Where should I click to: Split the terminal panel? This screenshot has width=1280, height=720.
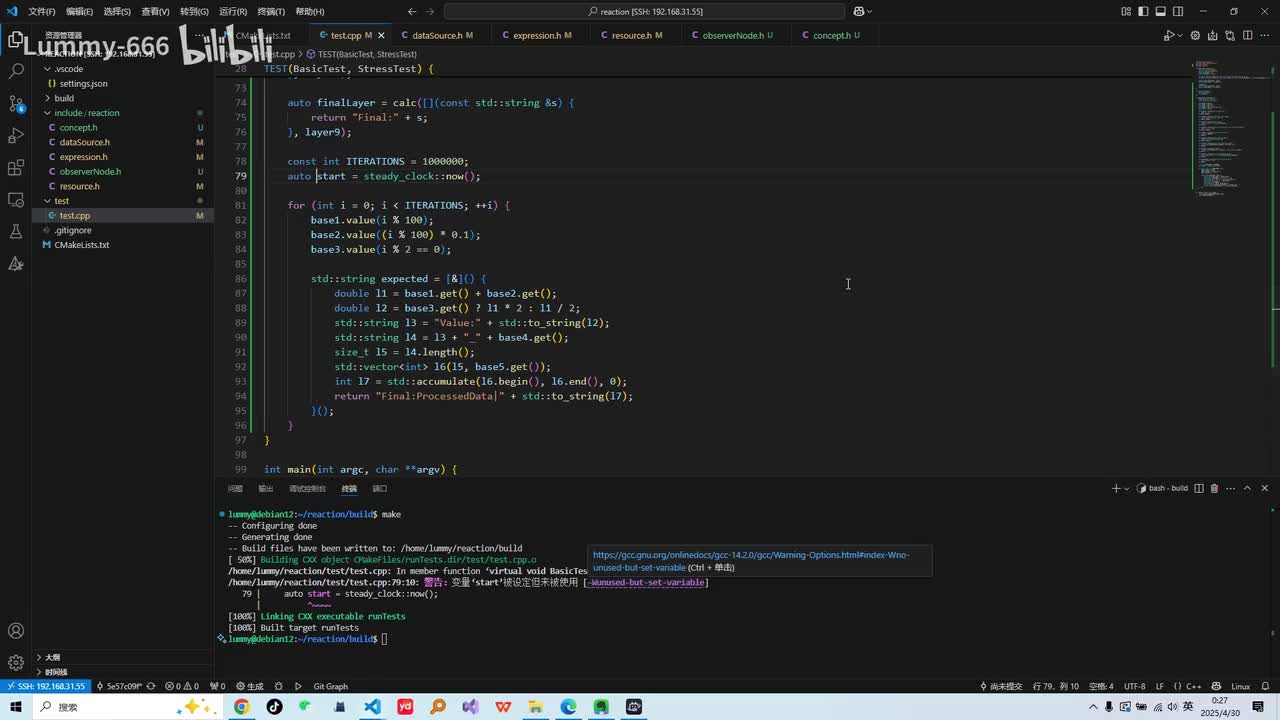(1199, 488)
